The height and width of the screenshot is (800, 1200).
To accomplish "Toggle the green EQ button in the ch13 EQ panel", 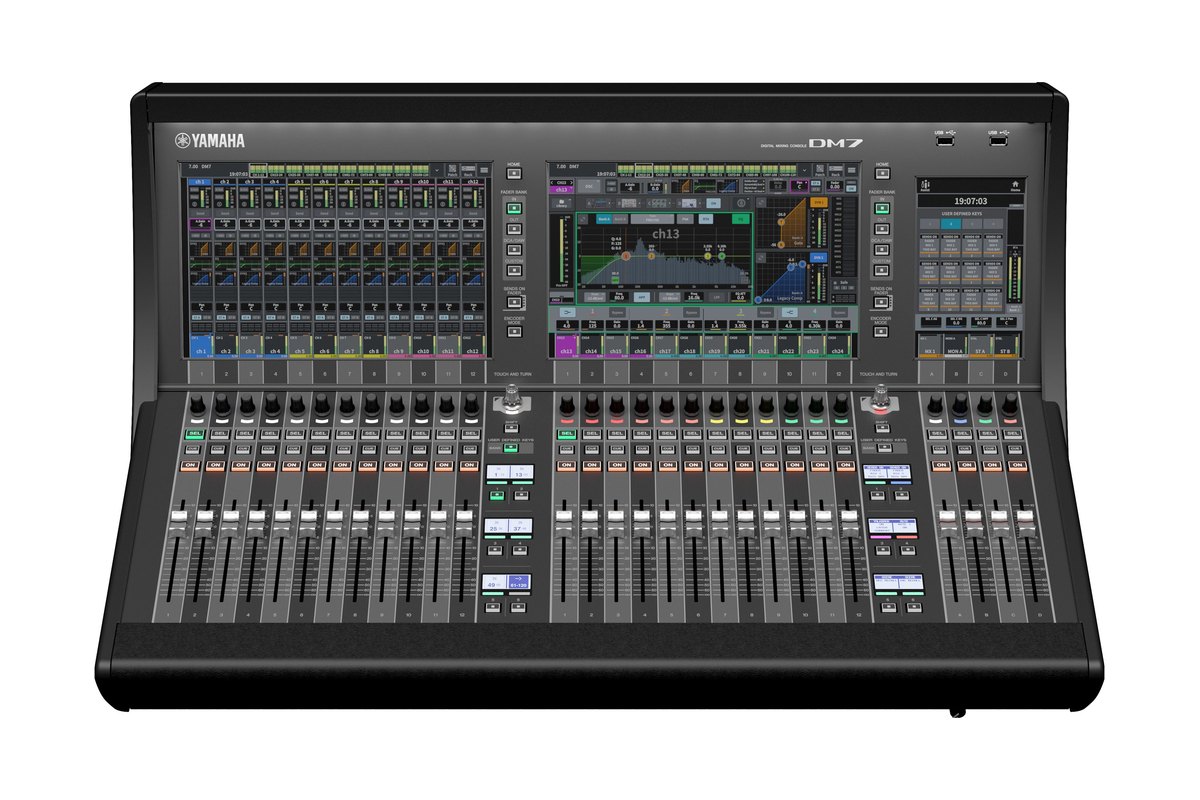I will click(x=740, y=219).
